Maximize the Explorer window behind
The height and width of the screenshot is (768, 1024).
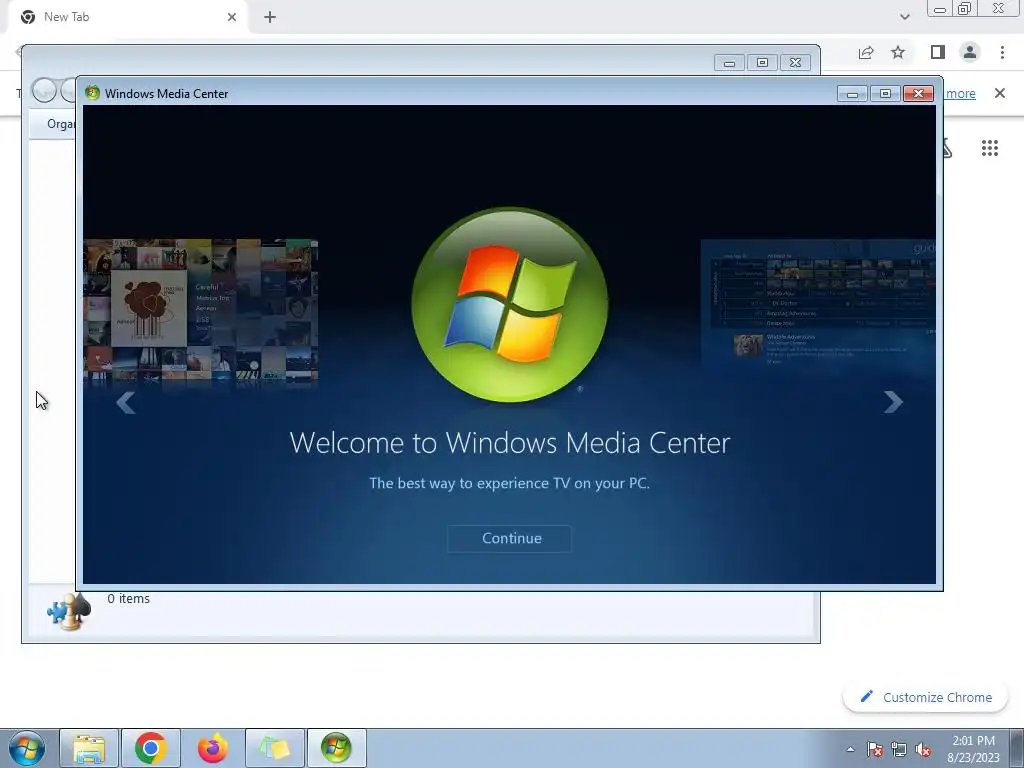click(762, 63)
